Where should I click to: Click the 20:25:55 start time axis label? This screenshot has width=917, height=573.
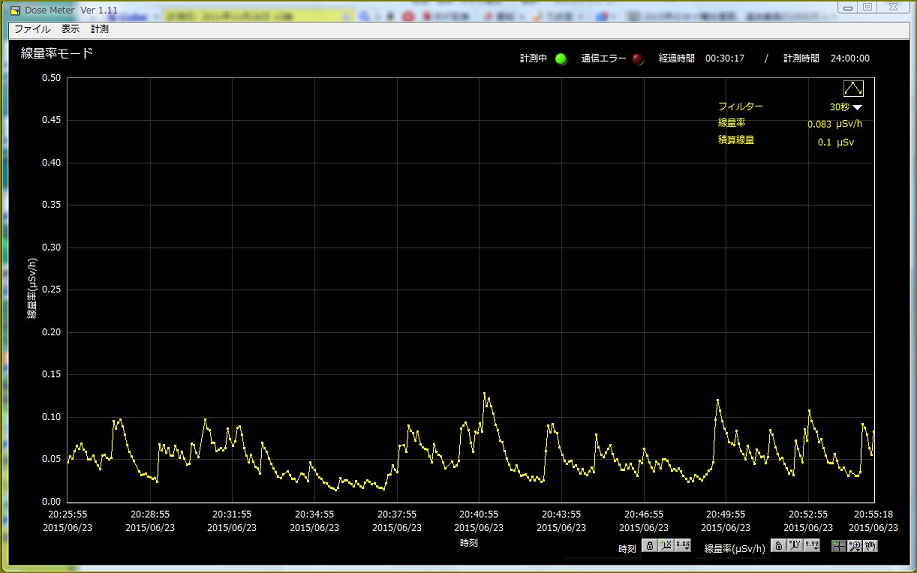click(x=68, y=514)
